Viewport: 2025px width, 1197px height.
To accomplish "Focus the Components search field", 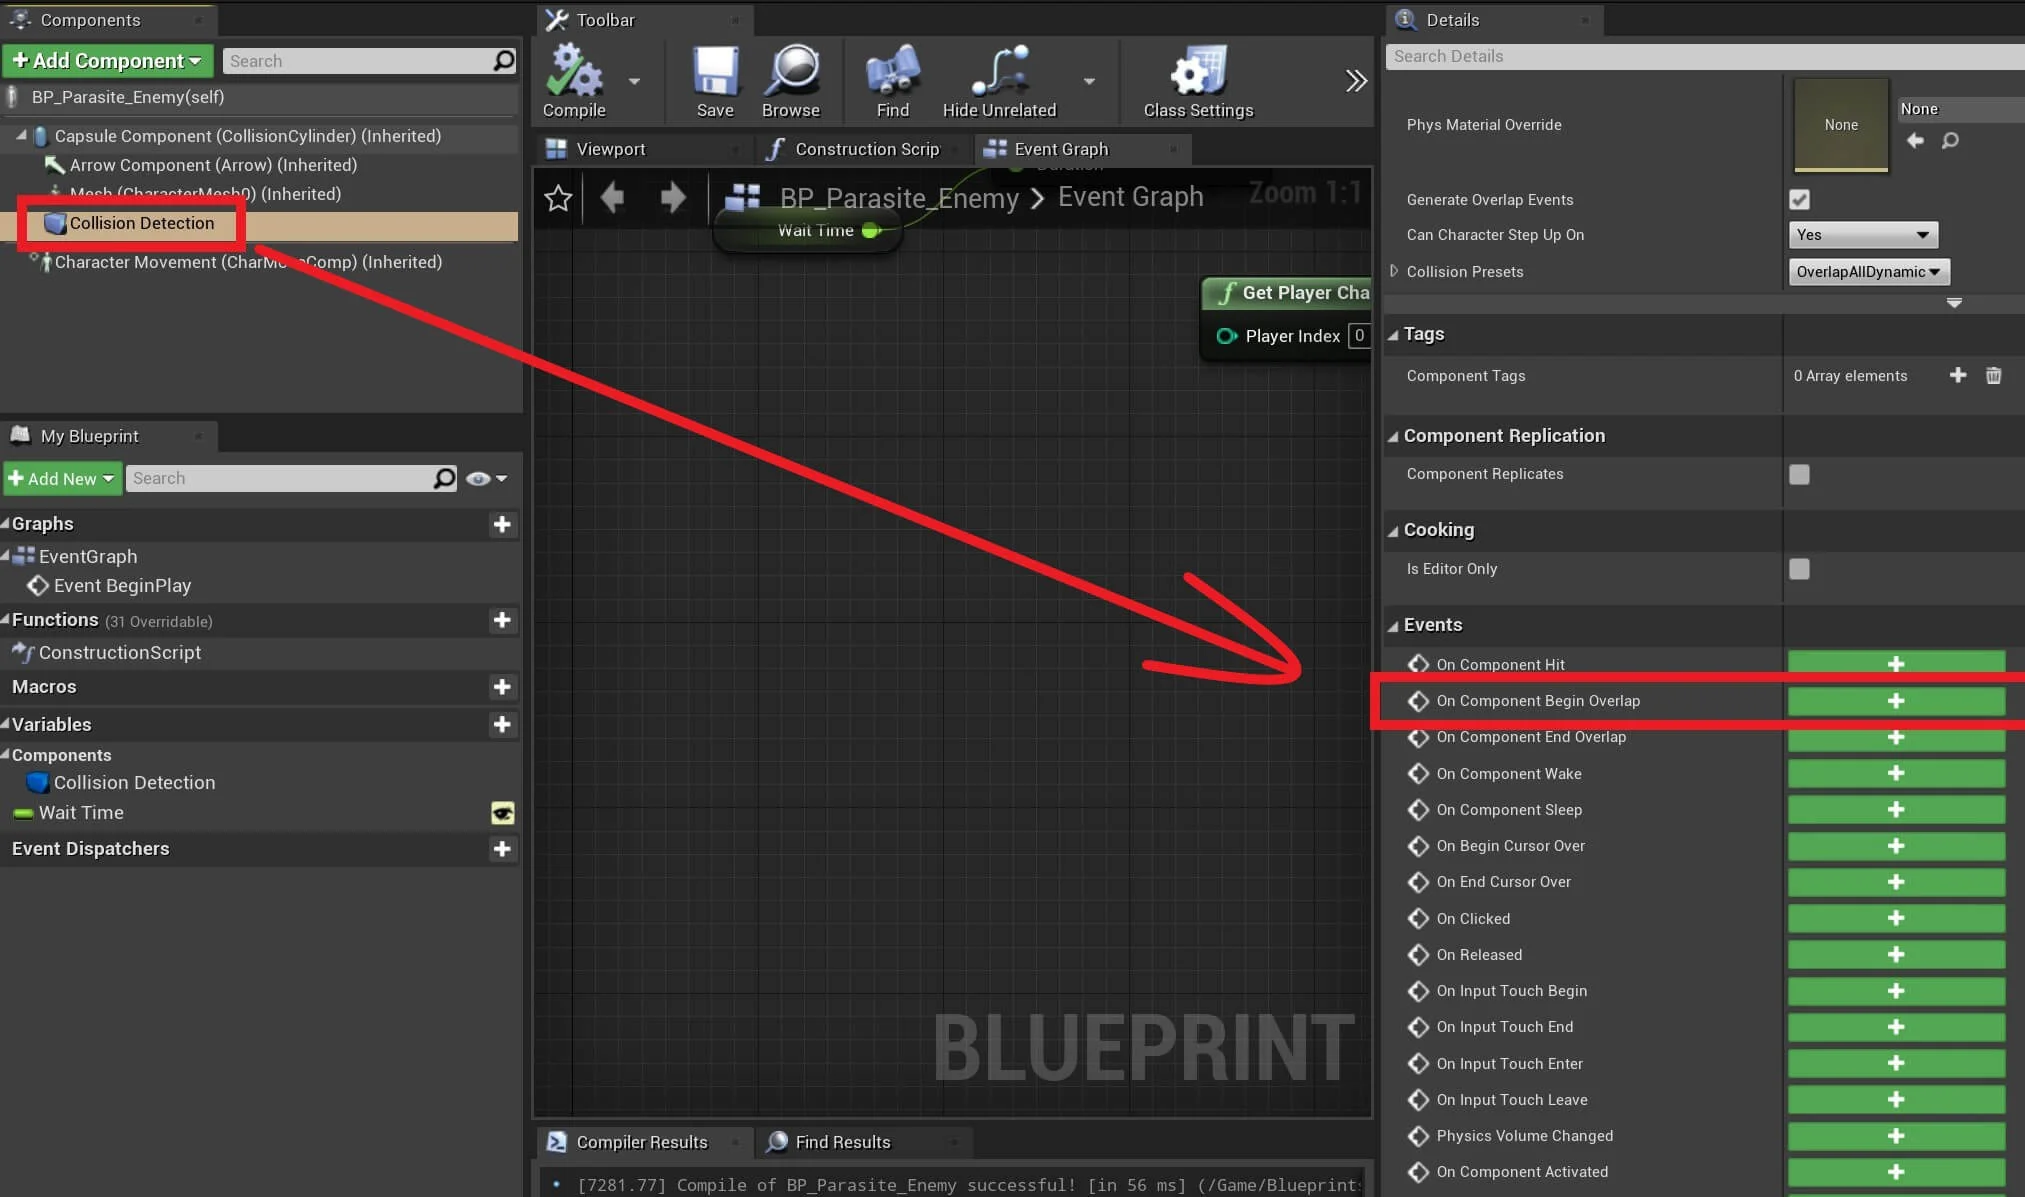I will point(369,61).
